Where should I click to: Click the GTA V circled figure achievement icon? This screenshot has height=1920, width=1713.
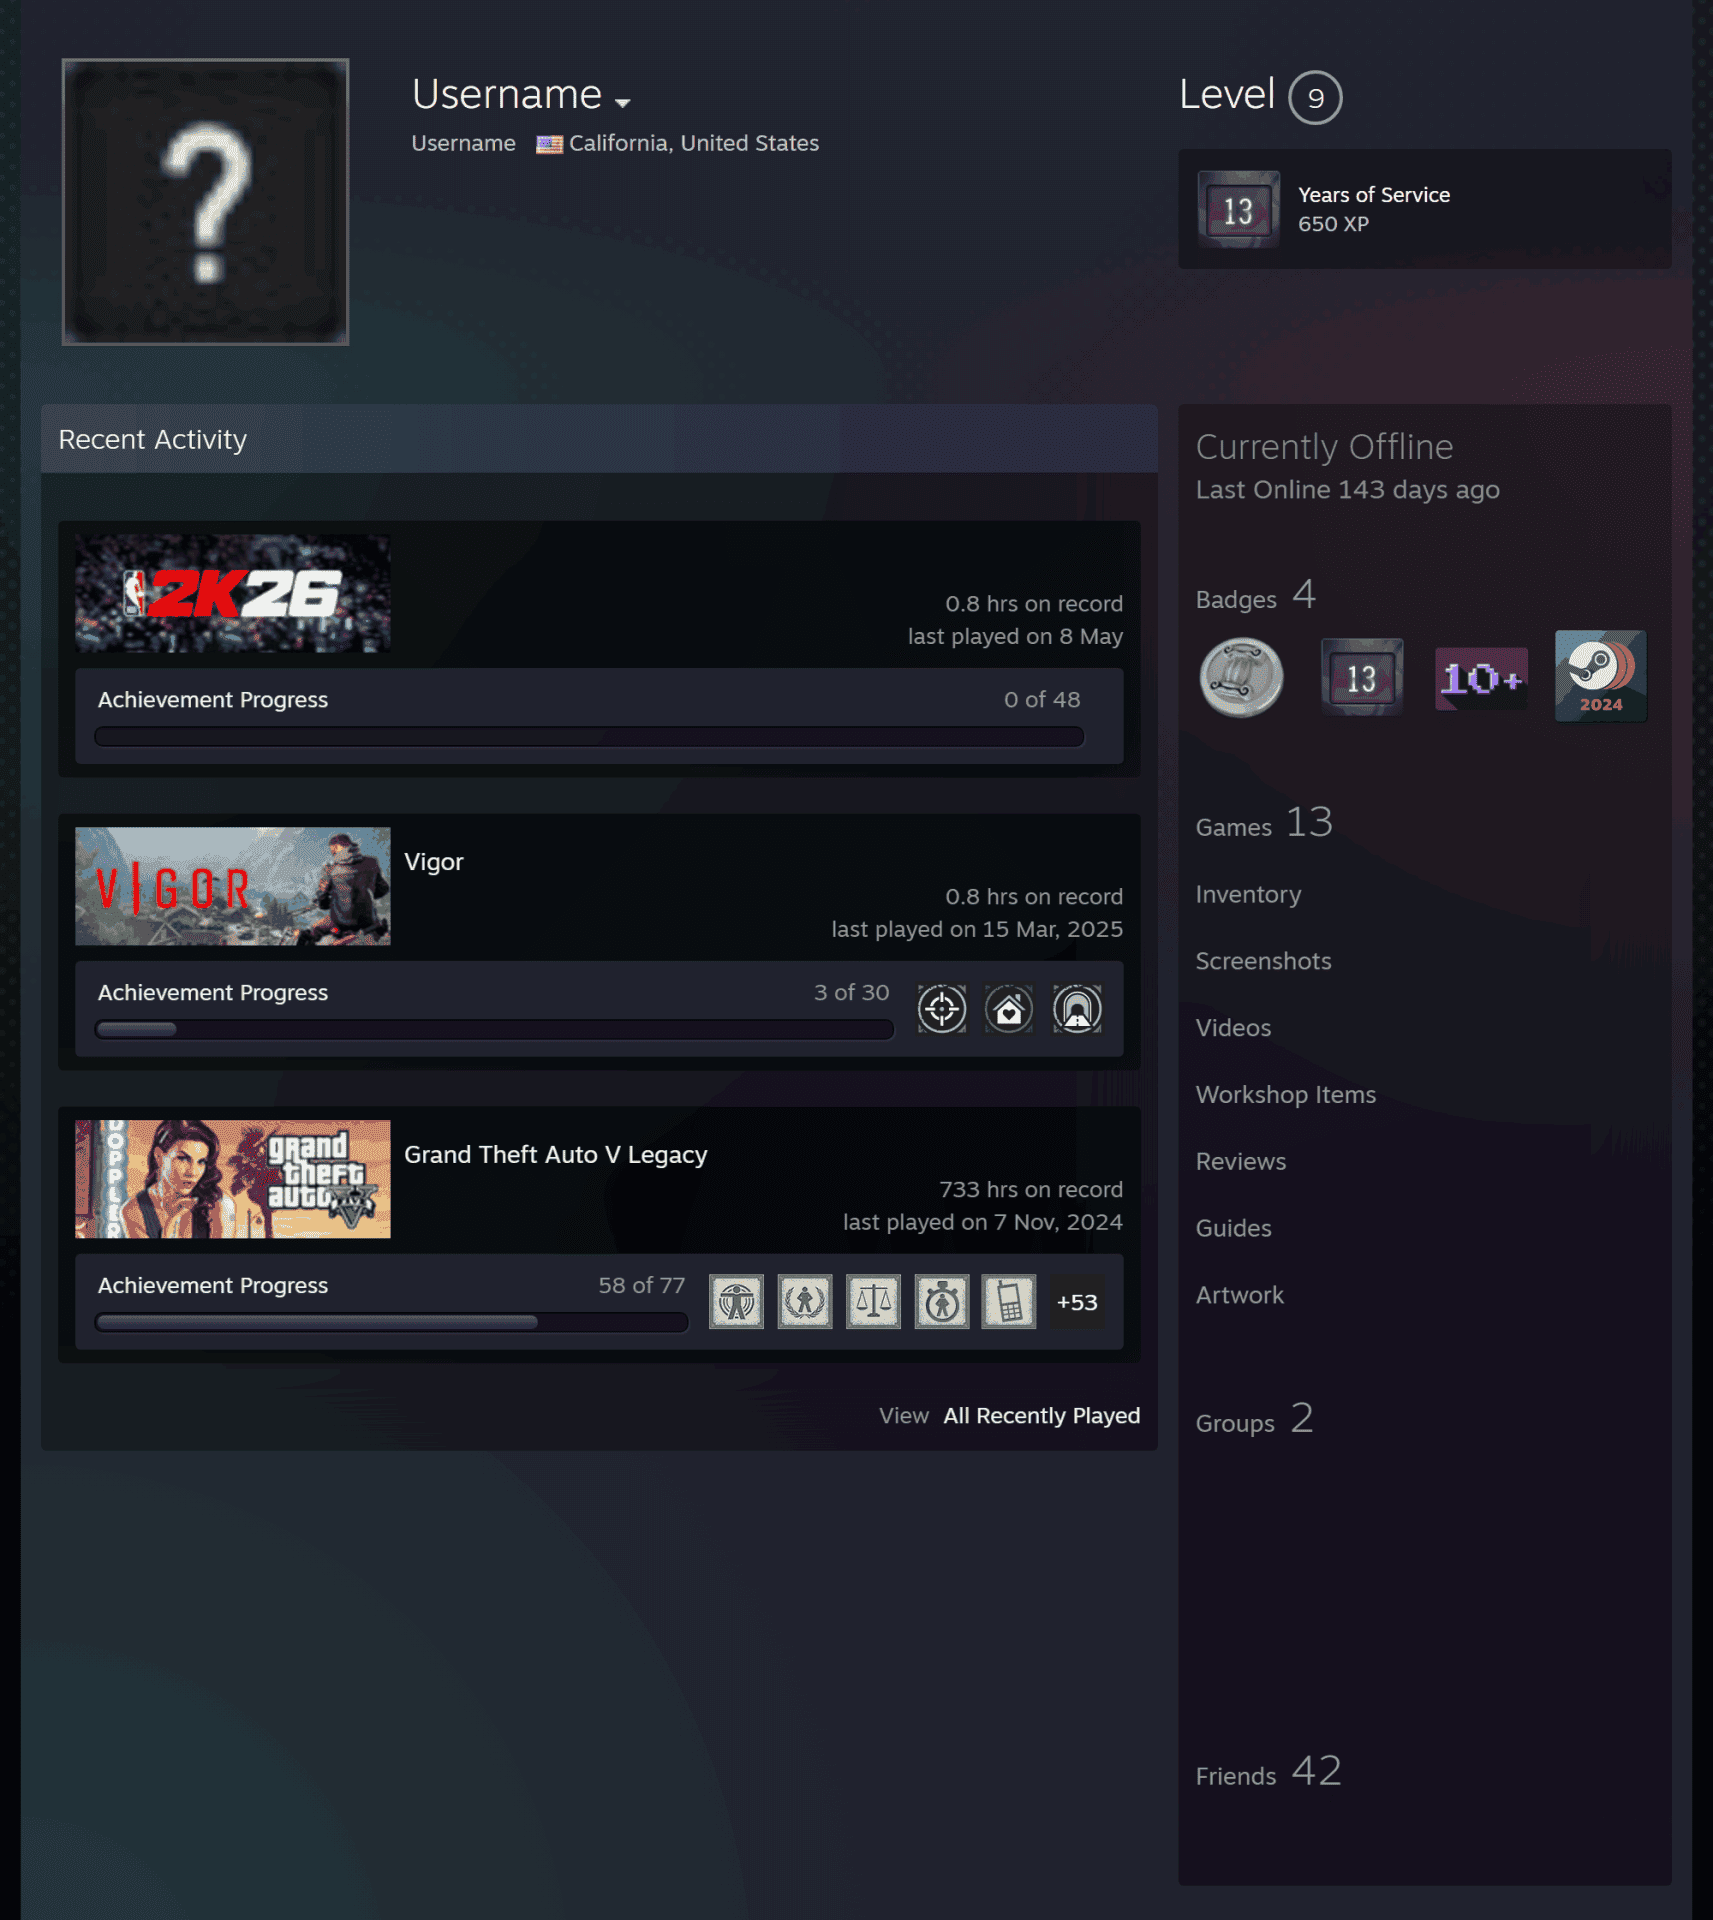(x=942, y=1302)
